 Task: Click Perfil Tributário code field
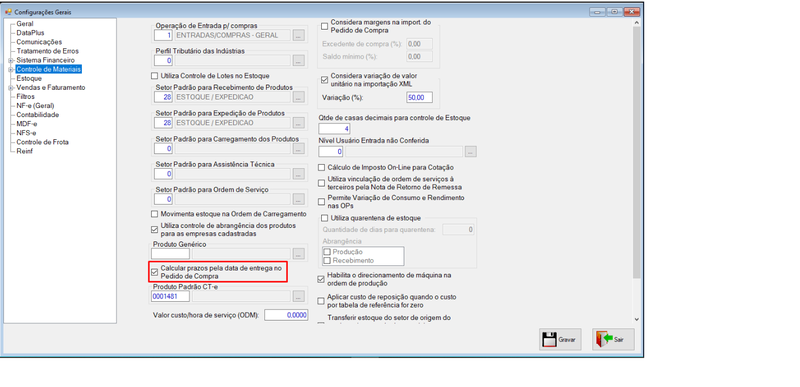163,61
